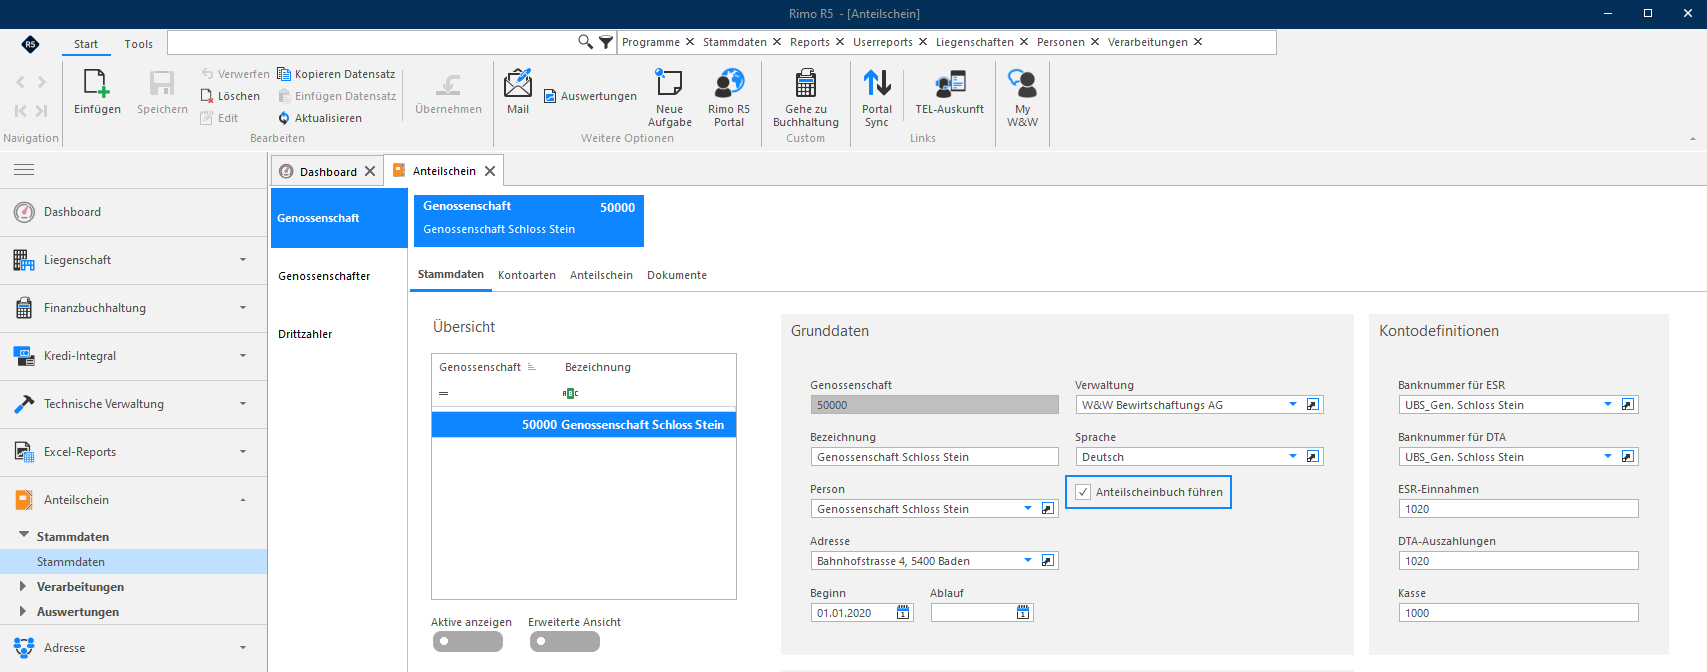The height and width of the screenshot is (672, 1707).
Task: Open the Mail icon in ribbon
Action: (x=518, y=83)
